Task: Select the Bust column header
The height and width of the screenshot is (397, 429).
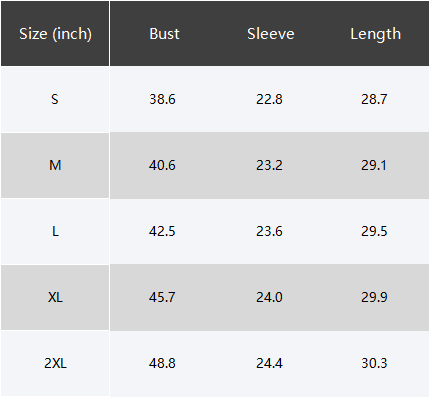Action: click(x=164, y=34)
